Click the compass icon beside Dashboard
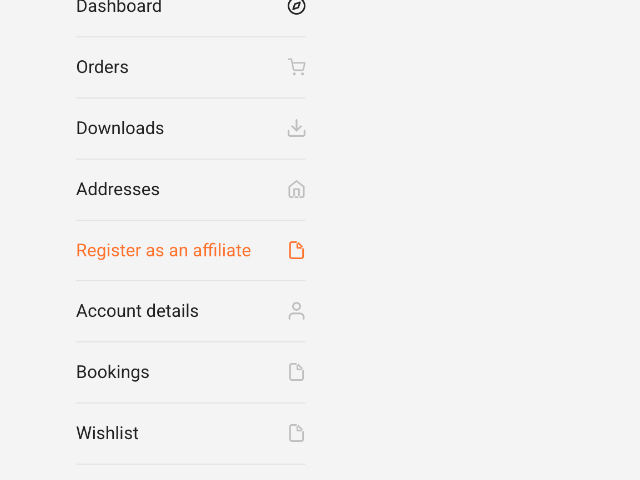 [x=296, y=7]
